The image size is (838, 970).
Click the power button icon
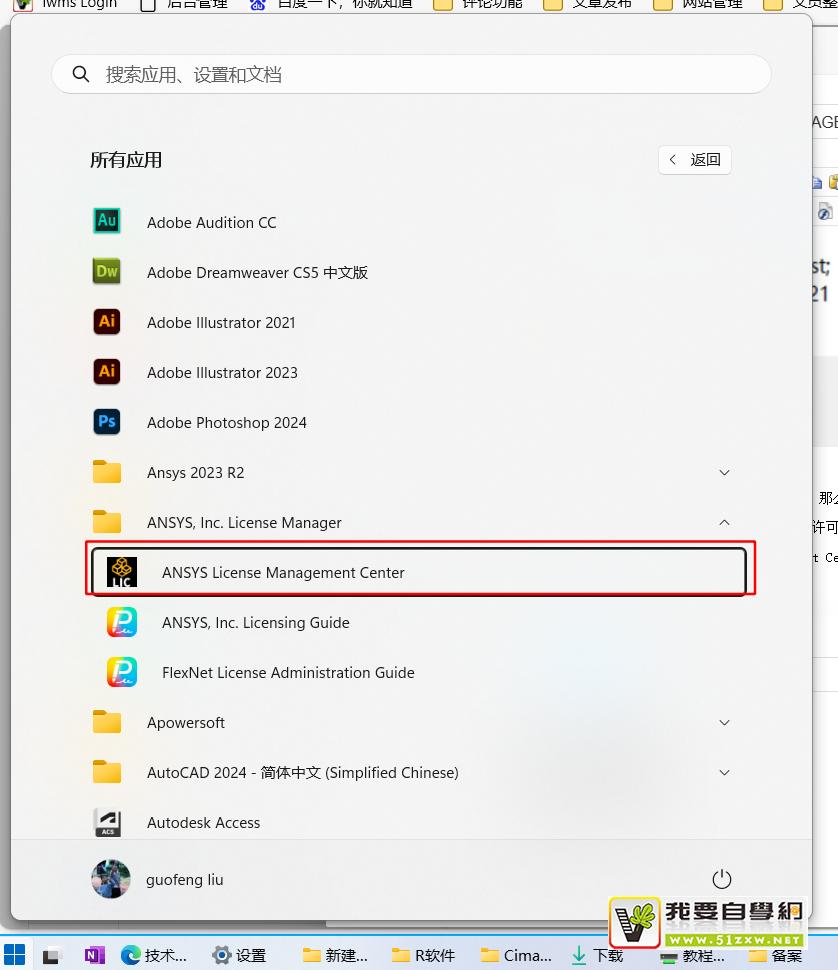(721, 879)
